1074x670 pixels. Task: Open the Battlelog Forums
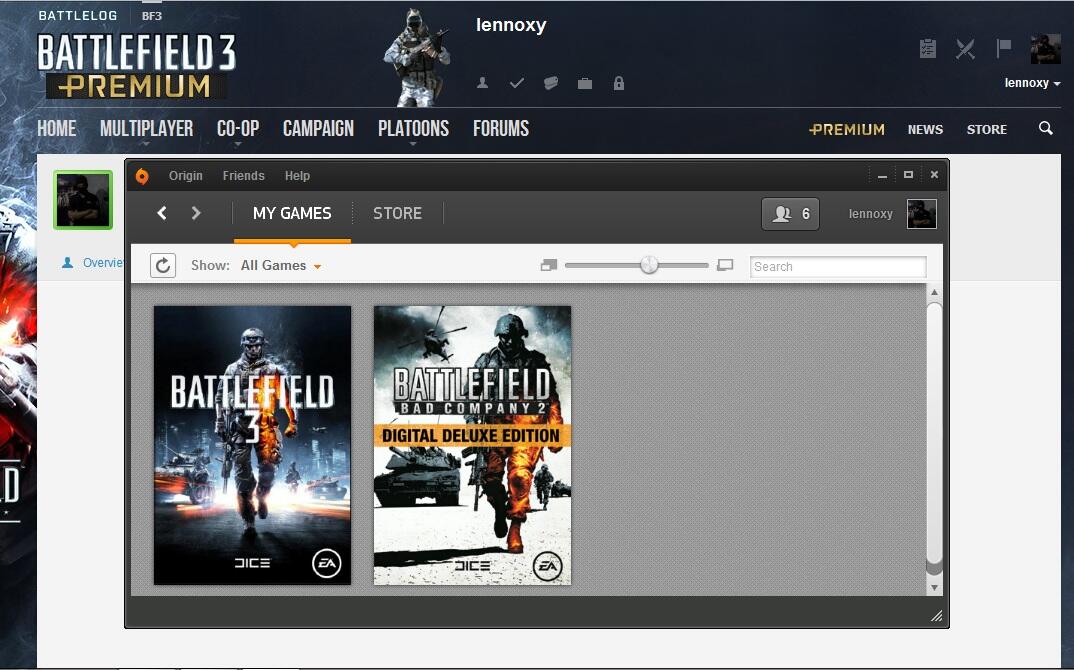[501, 129]
